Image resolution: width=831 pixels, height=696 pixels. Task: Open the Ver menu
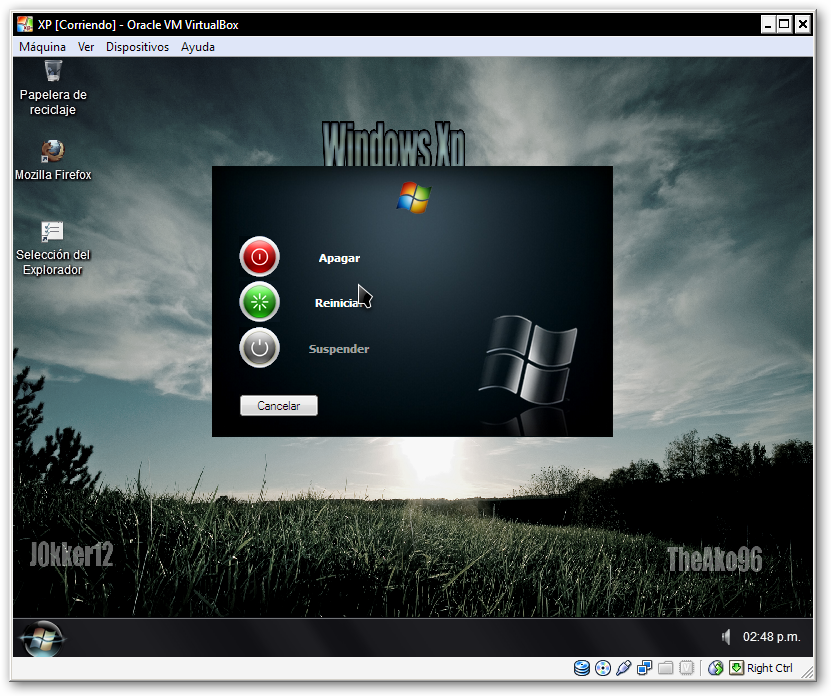[86, 47]
